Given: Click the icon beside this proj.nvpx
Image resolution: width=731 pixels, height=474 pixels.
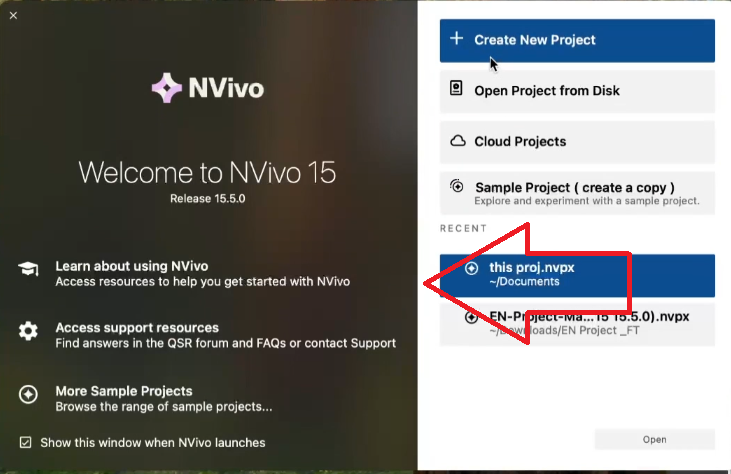Looking at the screenshot, I should 471,268.
